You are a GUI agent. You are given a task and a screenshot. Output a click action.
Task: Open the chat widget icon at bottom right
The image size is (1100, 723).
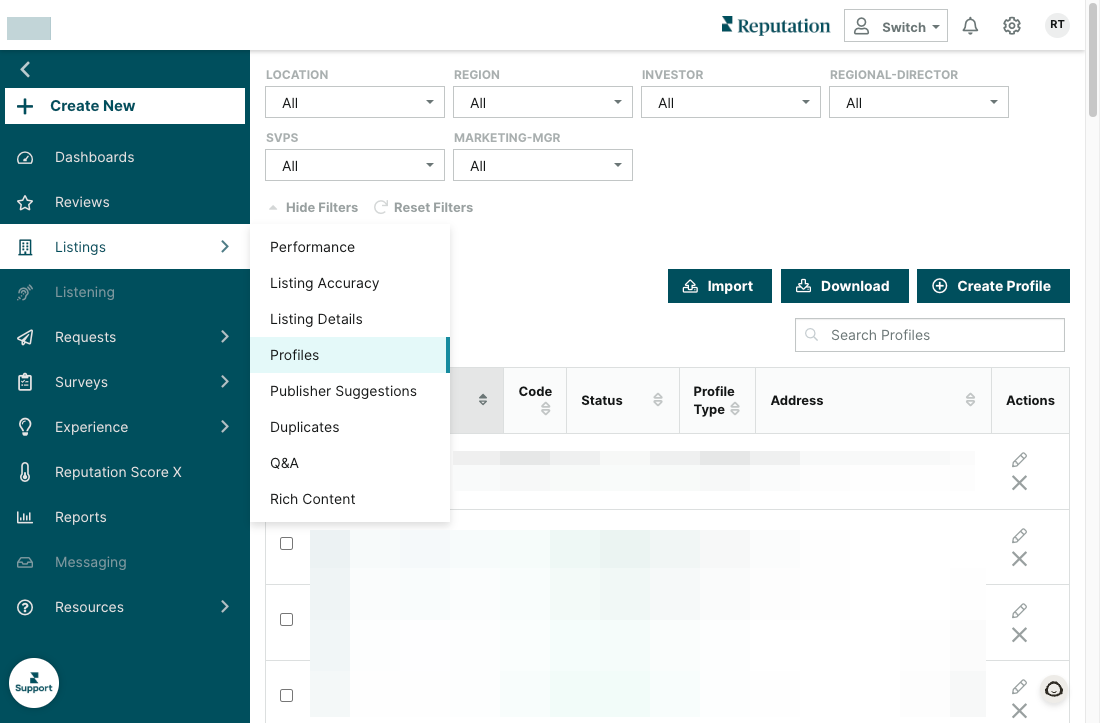pos(1054,689)
